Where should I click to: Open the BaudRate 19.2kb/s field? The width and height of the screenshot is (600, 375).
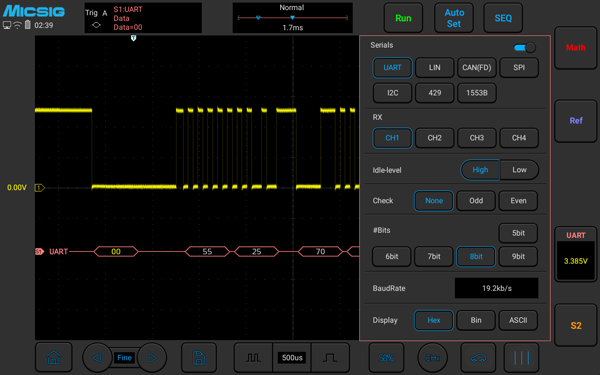coord(496,288)
